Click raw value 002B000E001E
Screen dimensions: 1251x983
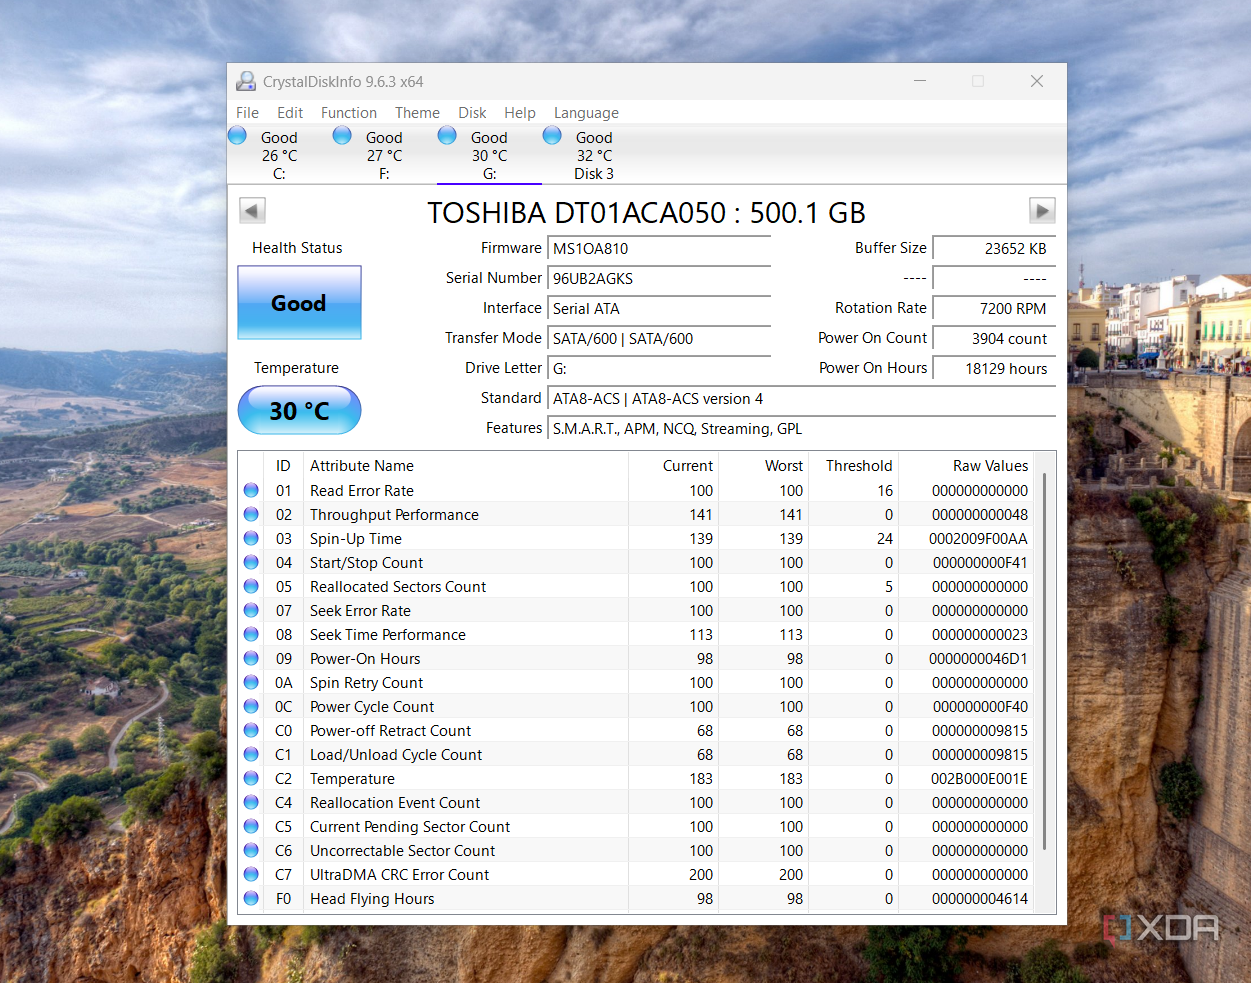click(x=979, y=778)
